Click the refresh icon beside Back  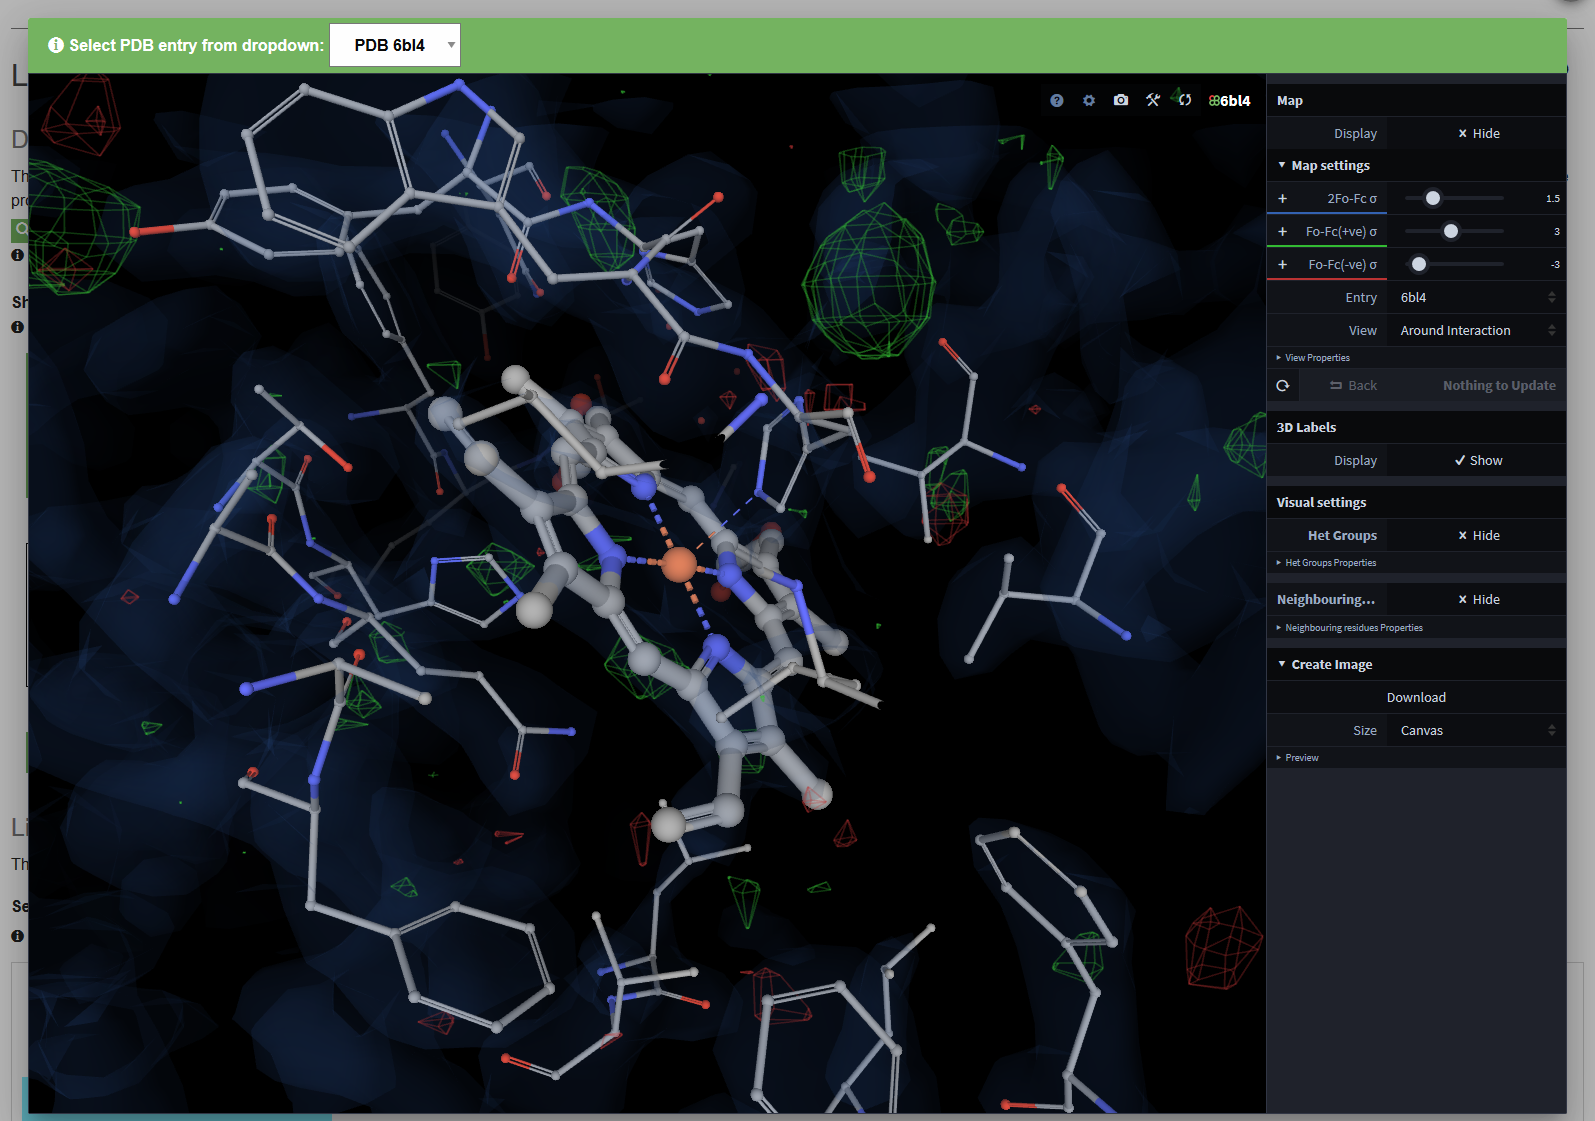click(x=1283, y=386)
